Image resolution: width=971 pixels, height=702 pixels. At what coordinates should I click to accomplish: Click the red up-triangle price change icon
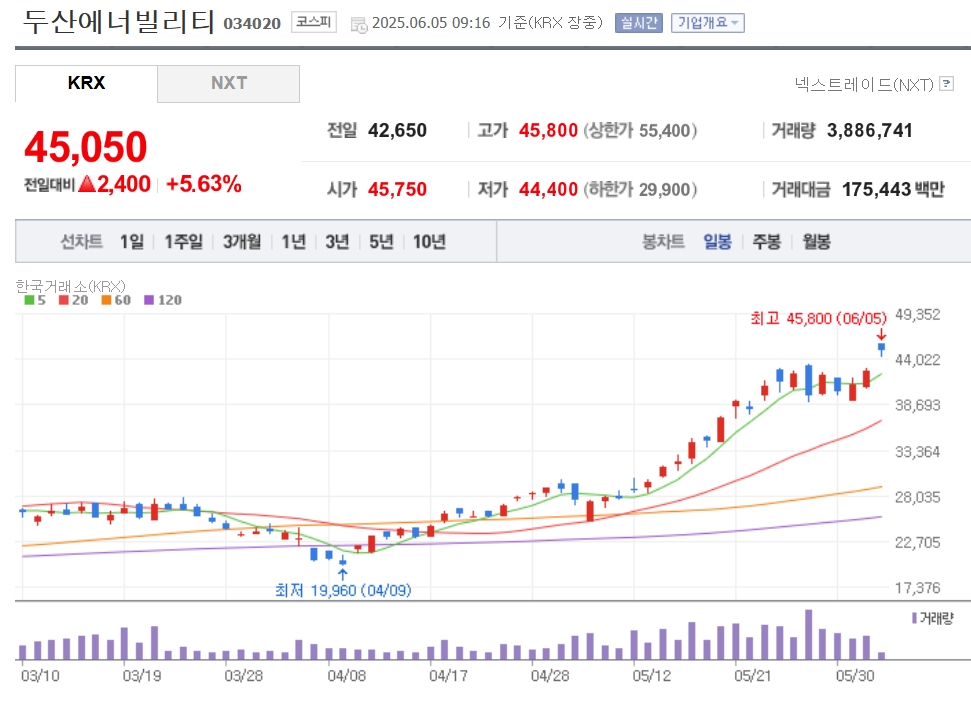[87, 184]
